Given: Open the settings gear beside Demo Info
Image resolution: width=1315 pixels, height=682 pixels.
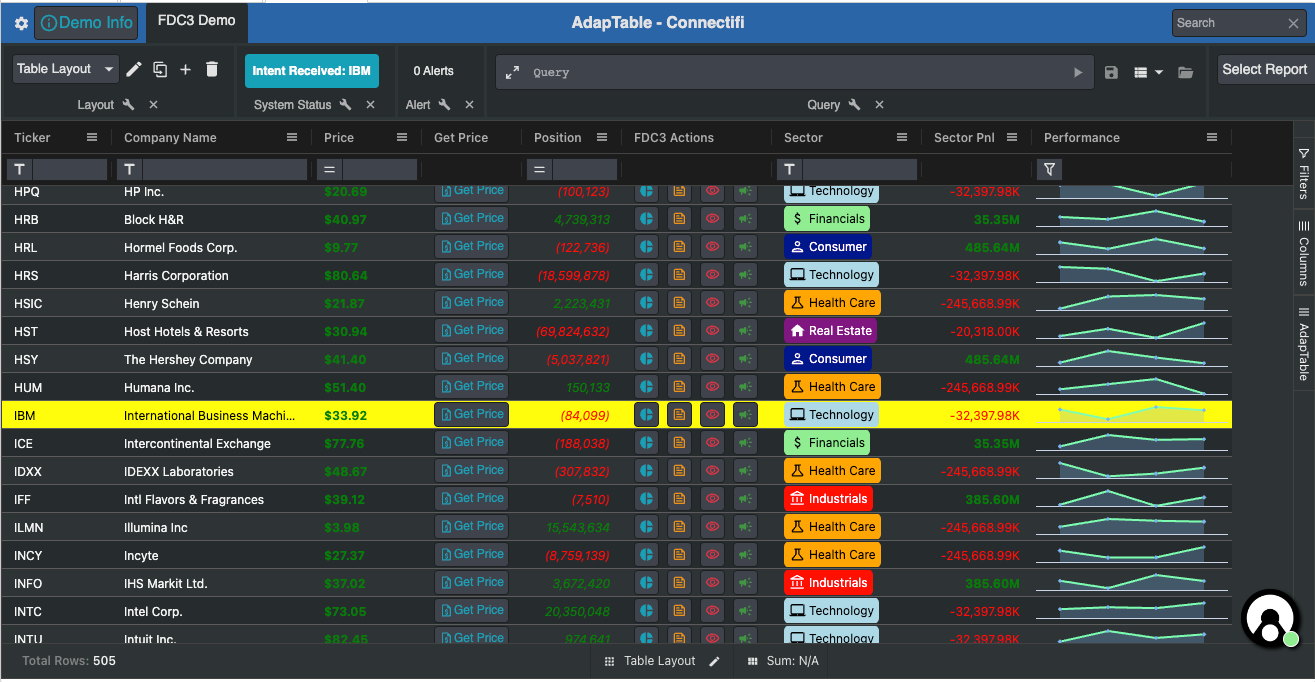Looking at the screenshot, I should coord(21,23).
